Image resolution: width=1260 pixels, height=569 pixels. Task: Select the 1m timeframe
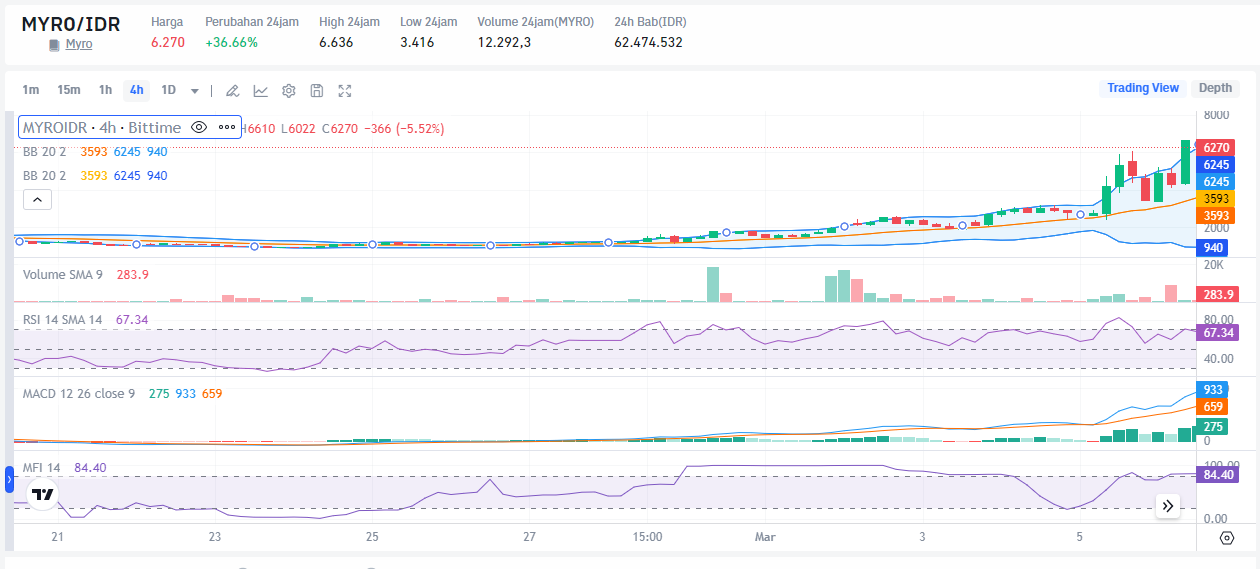click(31, 90)
